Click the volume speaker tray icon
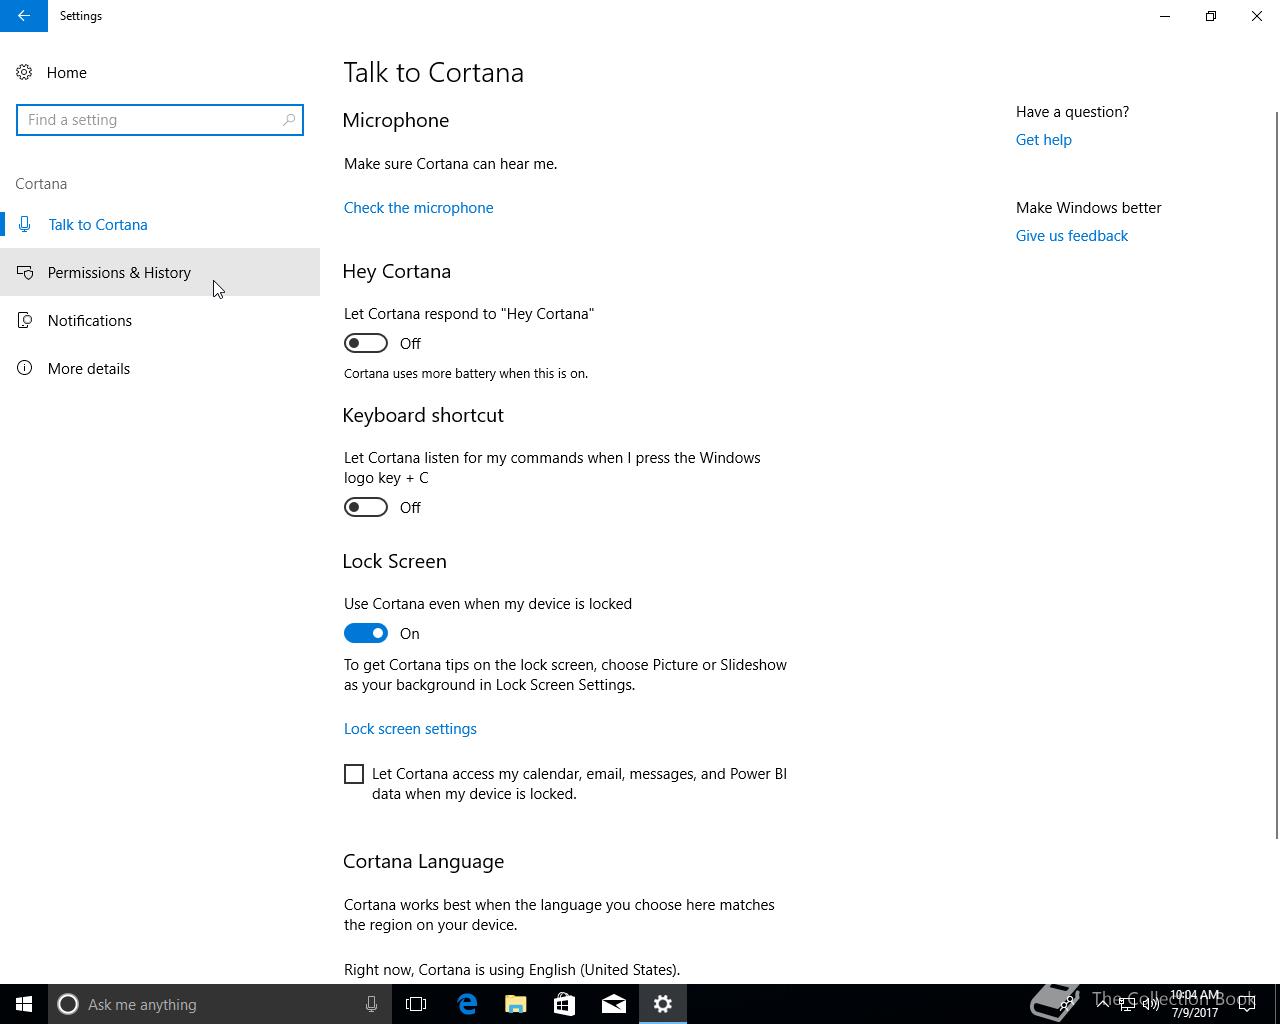1280x1024 pixels. (x=1151, y=1004)
